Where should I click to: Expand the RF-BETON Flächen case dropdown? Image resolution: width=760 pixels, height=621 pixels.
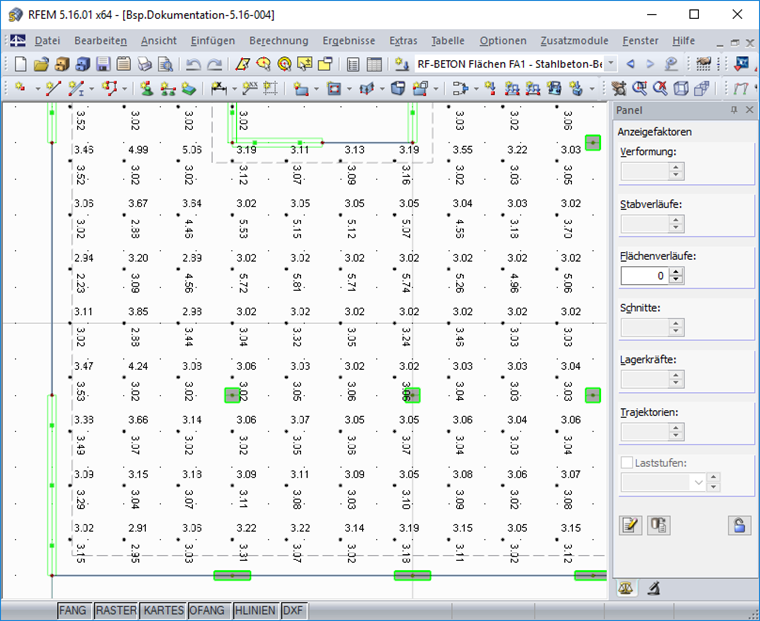[612, 64]
